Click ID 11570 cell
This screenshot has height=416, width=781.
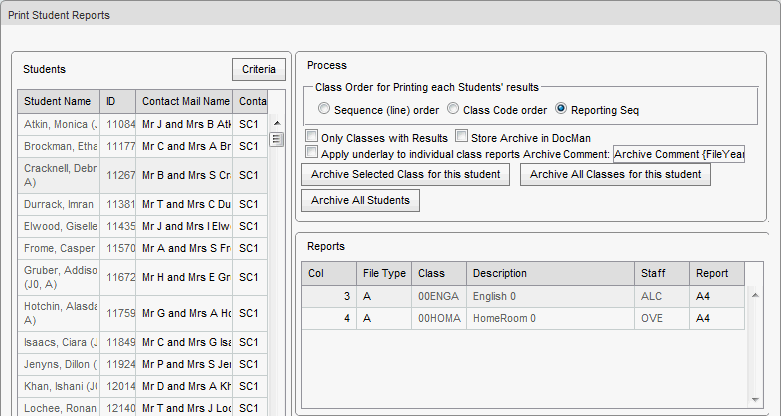click(x=118, y=248)
